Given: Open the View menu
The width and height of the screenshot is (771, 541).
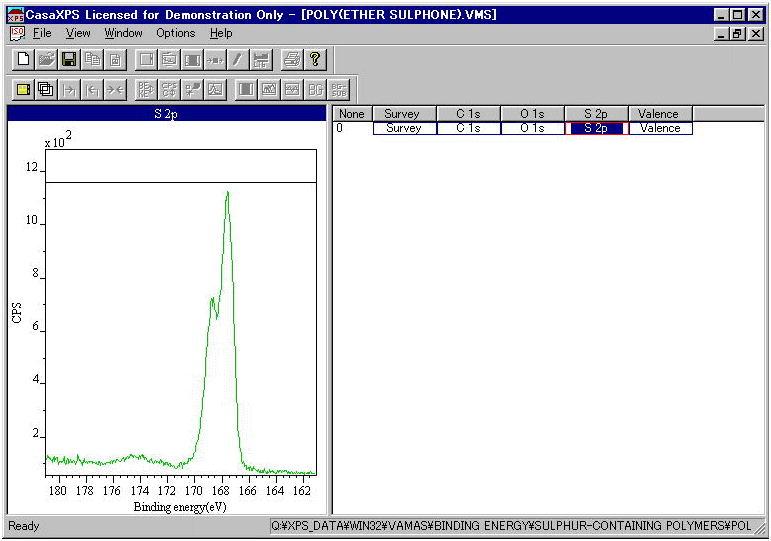Looking at the screenshot, I should pyautogui.click(x=78, y=33).
